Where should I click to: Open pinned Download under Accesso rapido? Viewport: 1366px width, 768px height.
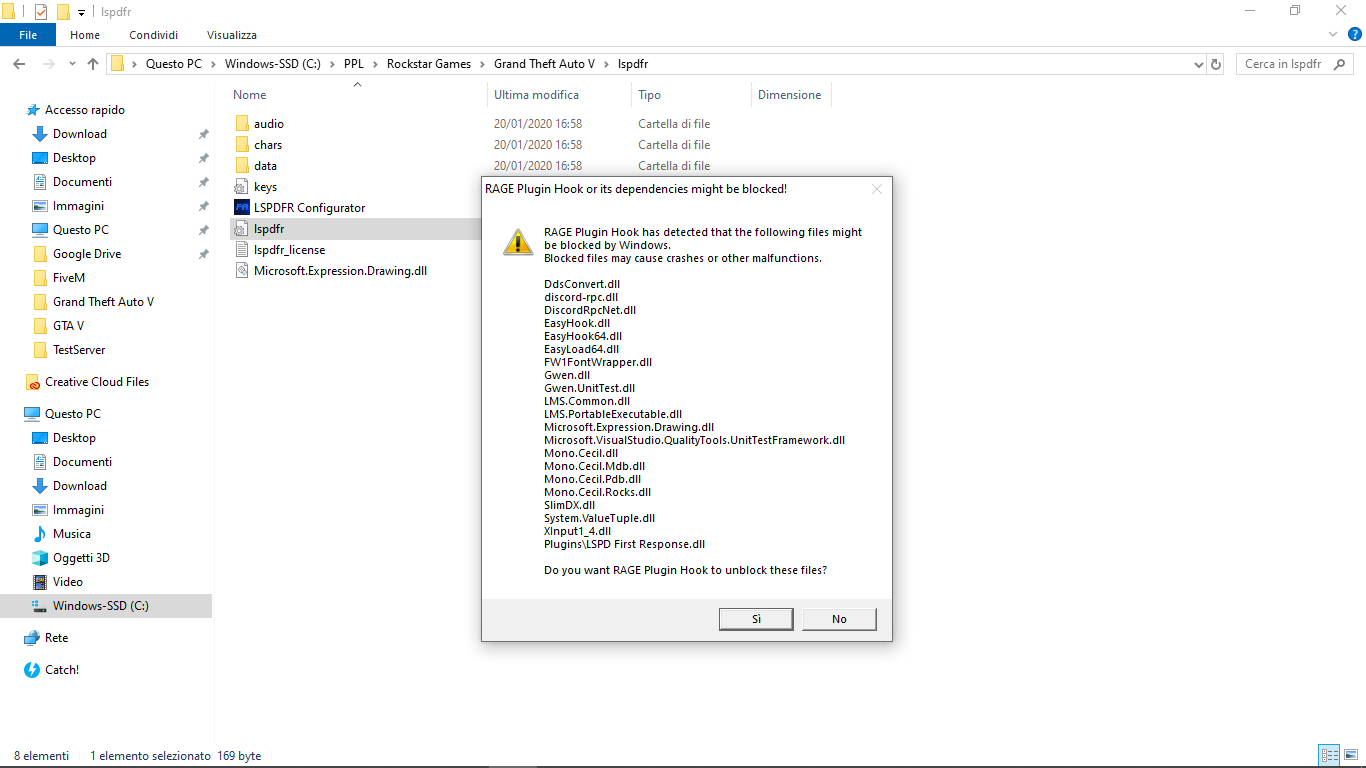[80, 134]
